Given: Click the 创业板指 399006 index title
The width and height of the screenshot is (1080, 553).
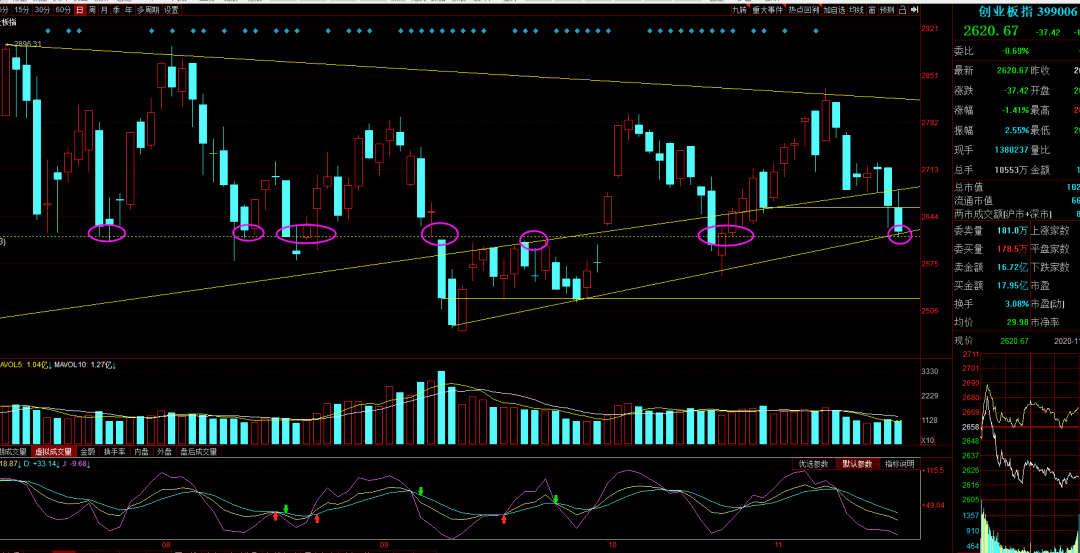Looking at the screenshot, I should tap(1022, 10).
